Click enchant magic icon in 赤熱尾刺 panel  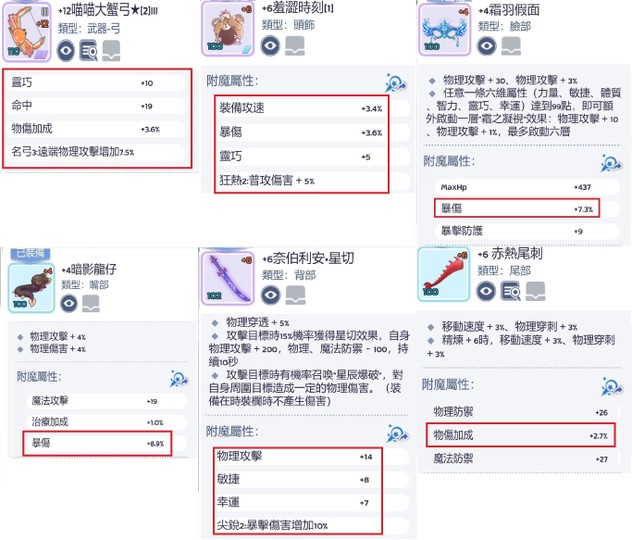[612, 387]
